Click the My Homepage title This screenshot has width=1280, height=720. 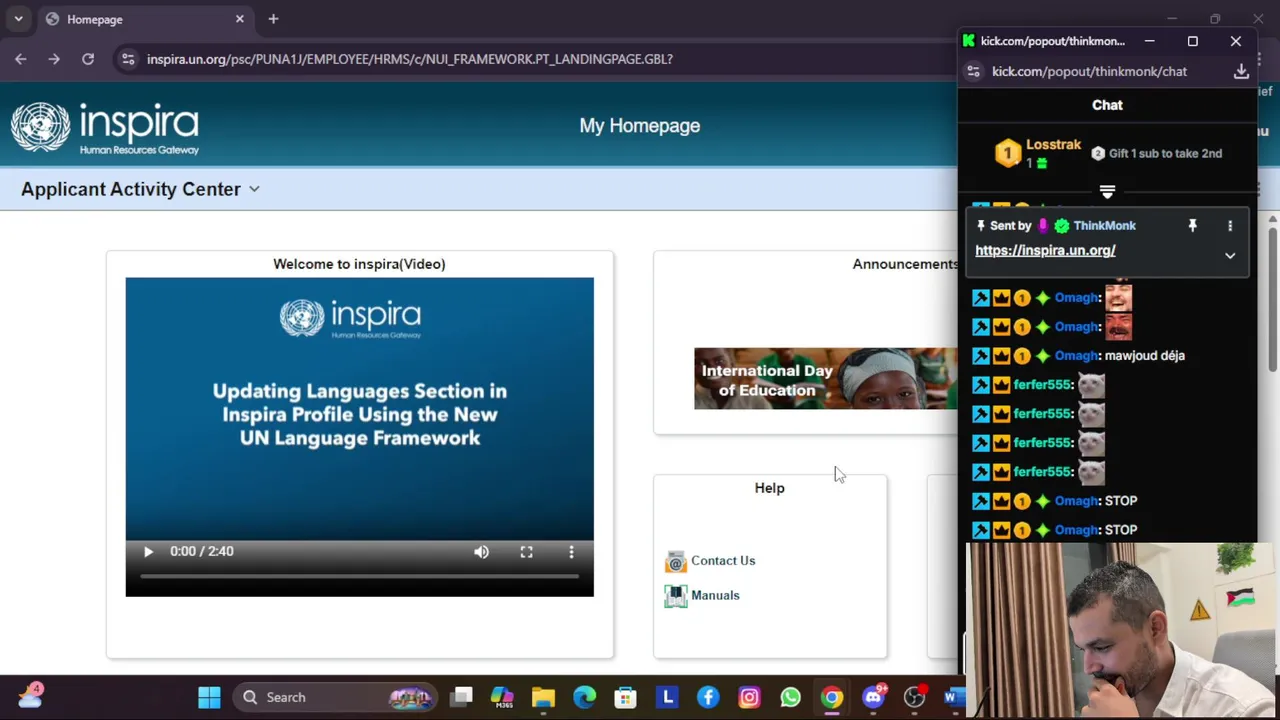[x=640, y=126]
